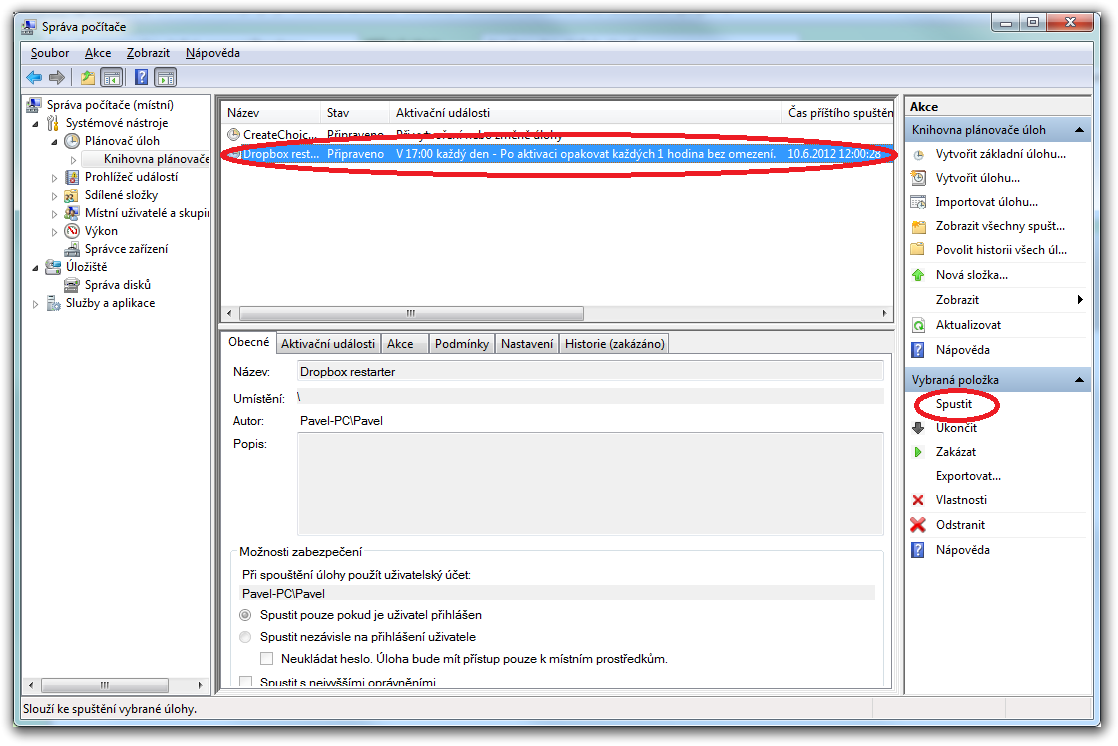The height and width of the screenshot is (746, 1118).
Task: Sort by the Stav column header
Action: click(x=354, y=113)
